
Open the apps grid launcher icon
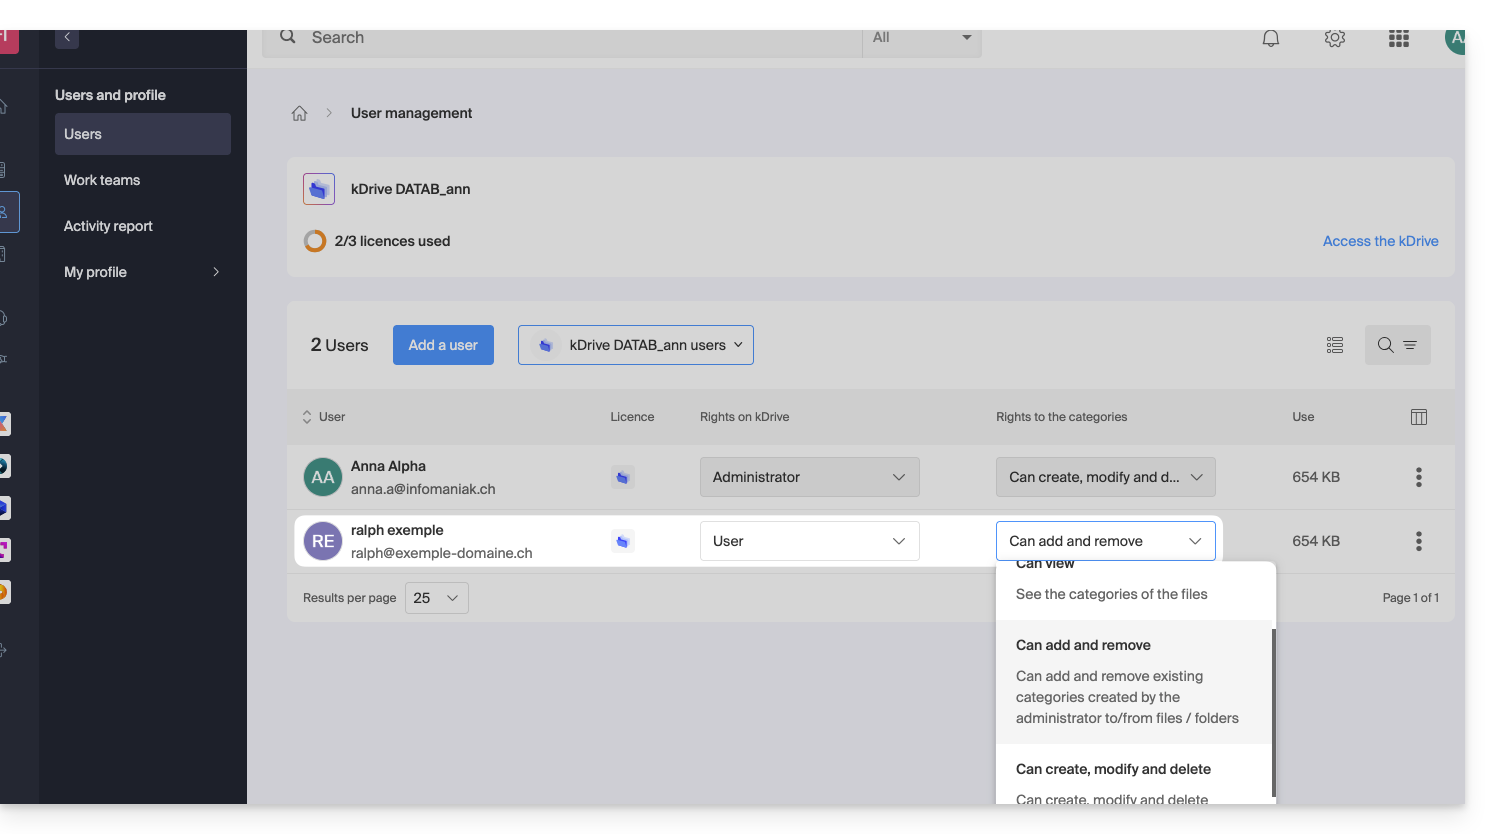click(1398, 39)
